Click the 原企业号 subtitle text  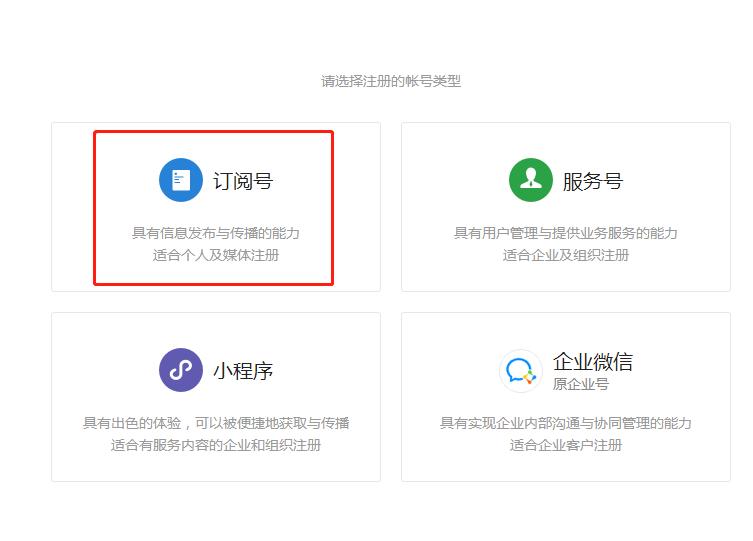tap(581, 384)
